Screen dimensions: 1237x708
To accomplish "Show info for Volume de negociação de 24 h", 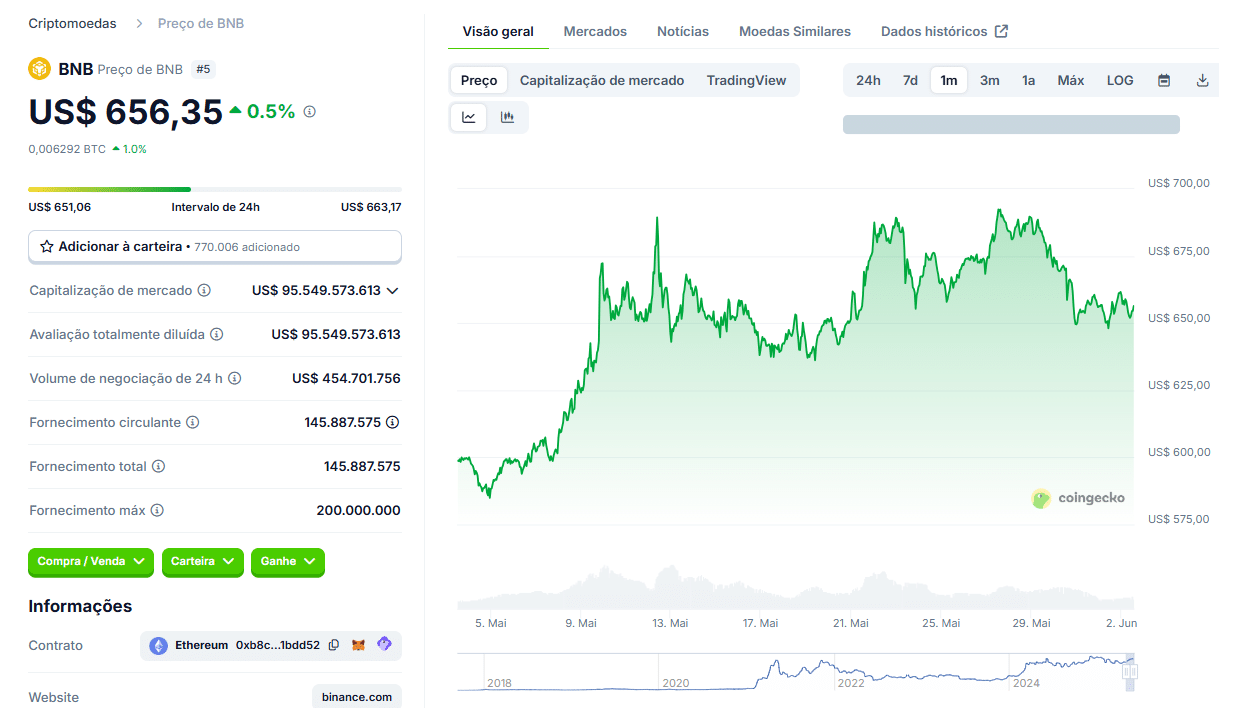I will click(x=234, y=378).
